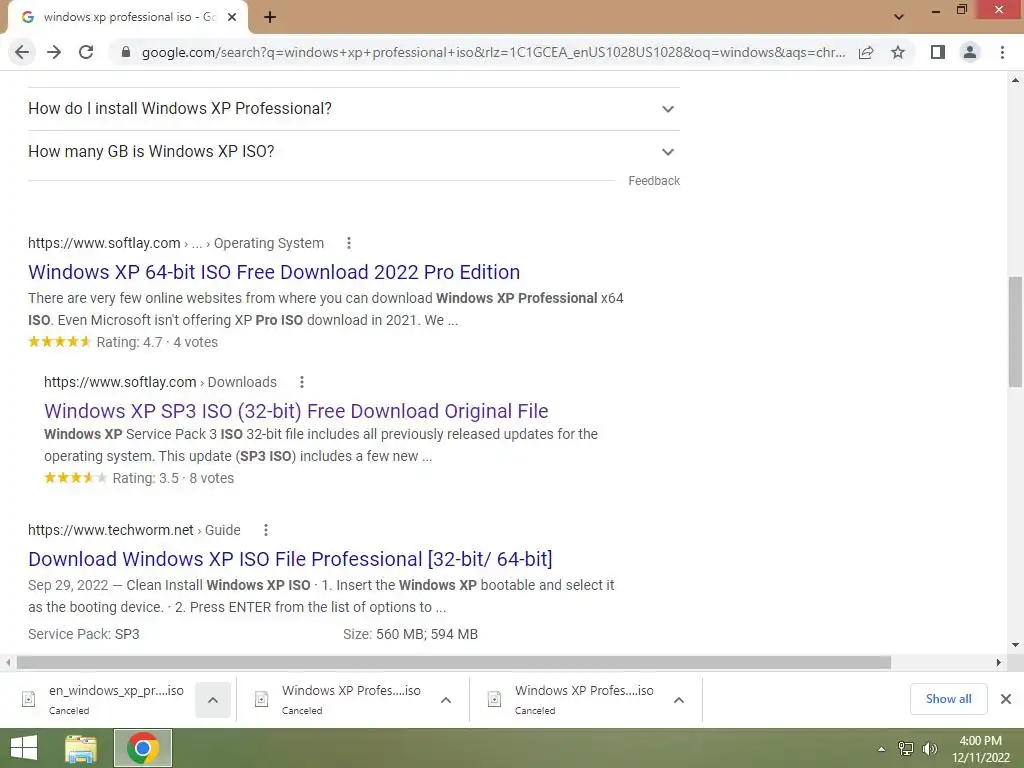
Task: Expand options for last Windows XP Profes....iso download
Action: point(679,699)
